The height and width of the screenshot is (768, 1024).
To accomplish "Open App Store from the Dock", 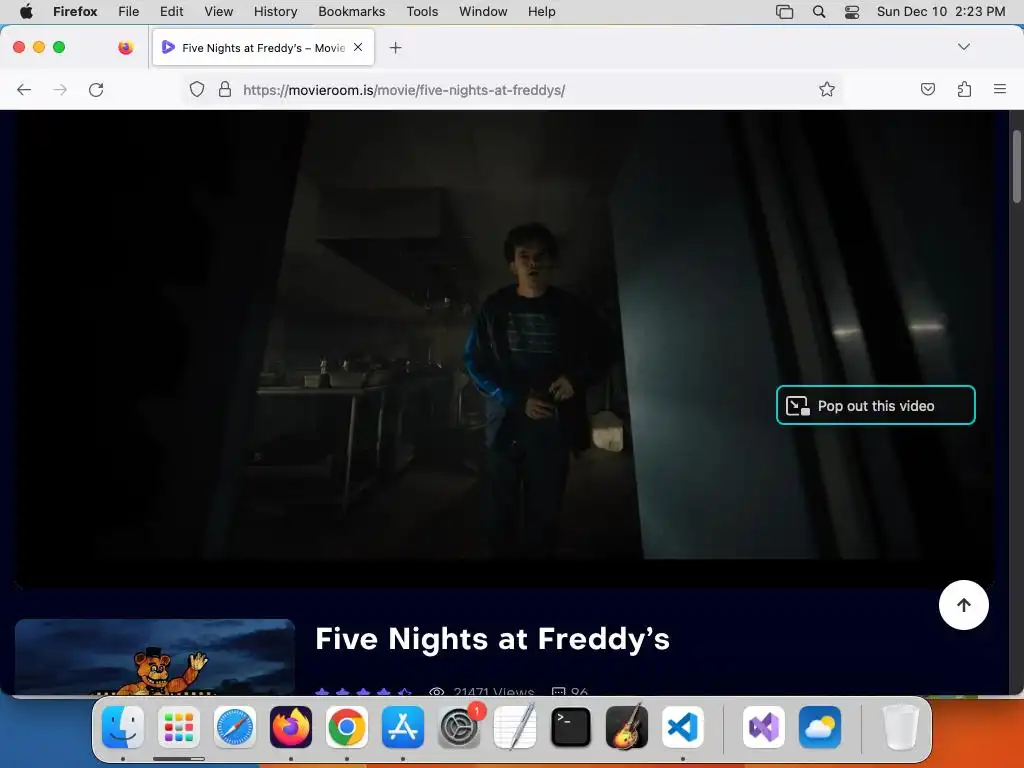I will tap(403, 727).
